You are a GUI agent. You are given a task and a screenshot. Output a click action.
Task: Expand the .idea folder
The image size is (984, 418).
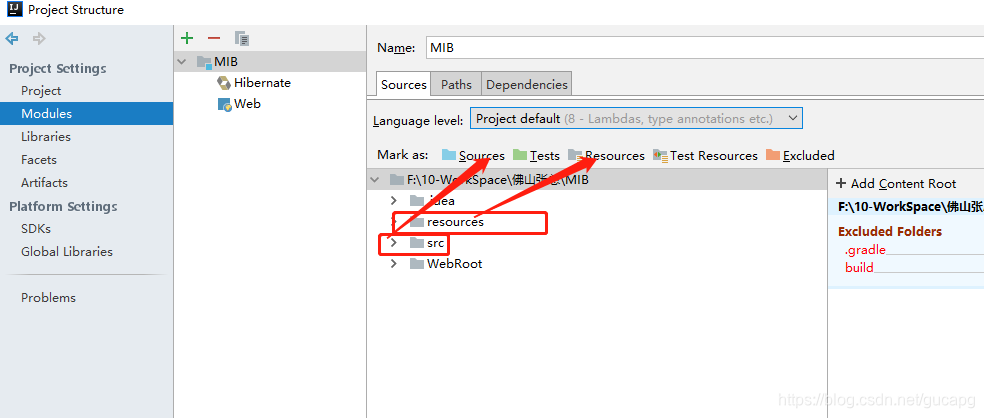pyautogui.click(x=393, y=201)
